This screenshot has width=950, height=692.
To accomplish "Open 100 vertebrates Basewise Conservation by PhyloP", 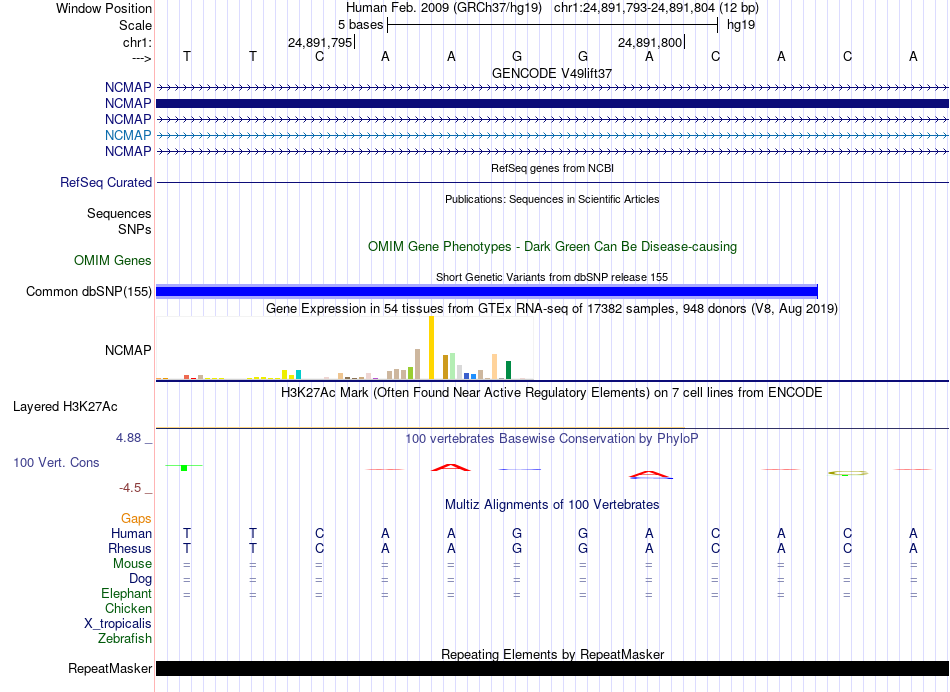I will click(x=552, y=439).
